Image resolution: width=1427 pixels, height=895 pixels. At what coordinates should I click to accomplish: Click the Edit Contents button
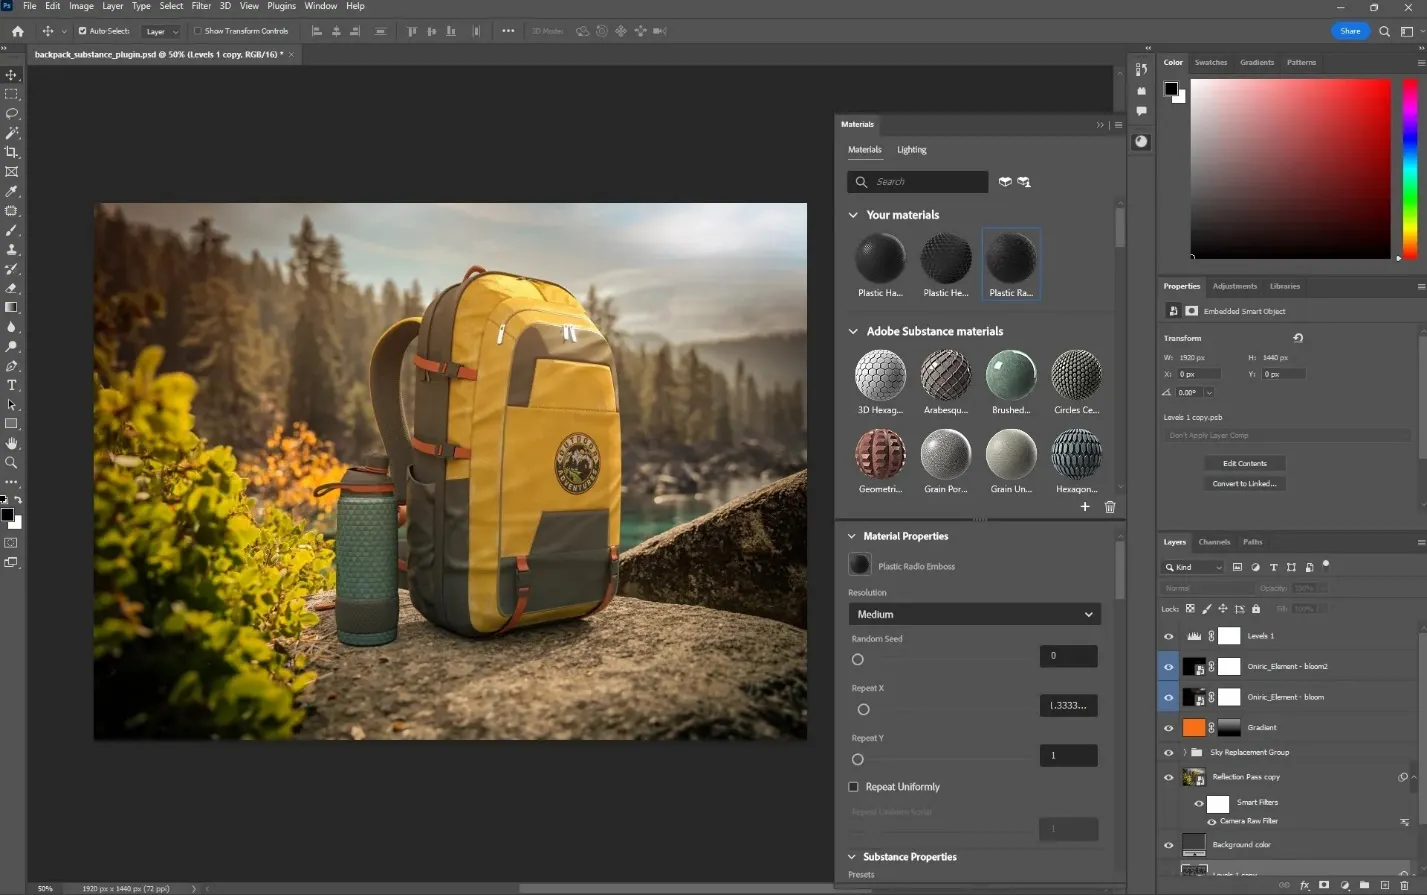[x=1244, y=463]
